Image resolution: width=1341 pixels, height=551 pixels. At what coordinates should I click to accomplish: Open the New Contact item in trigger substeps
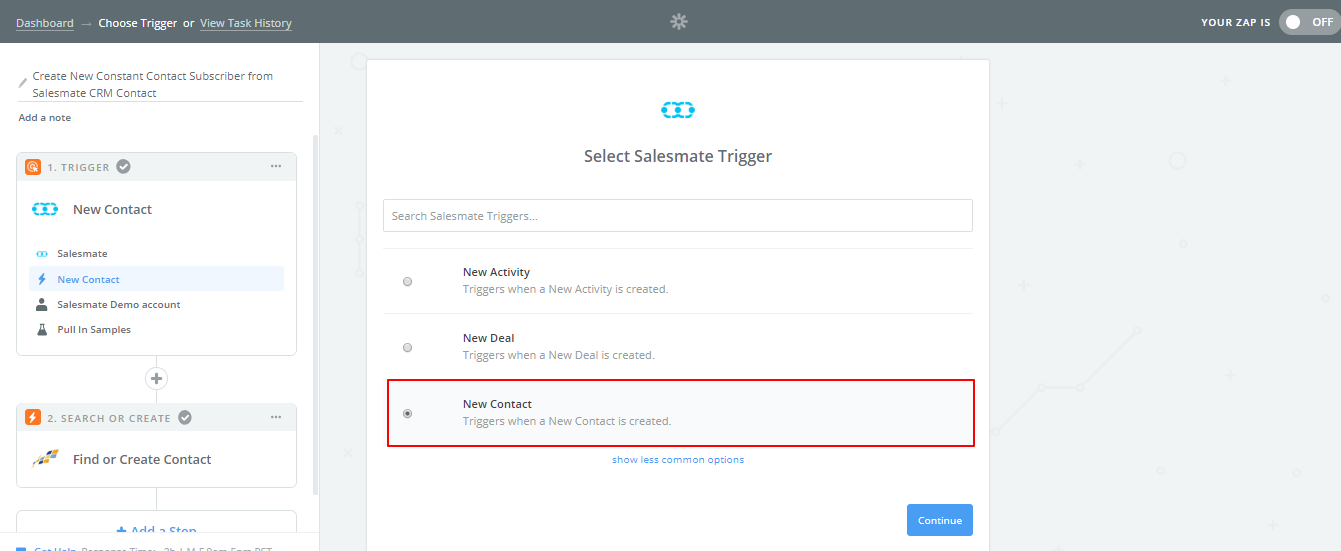[x=156, y=279]
